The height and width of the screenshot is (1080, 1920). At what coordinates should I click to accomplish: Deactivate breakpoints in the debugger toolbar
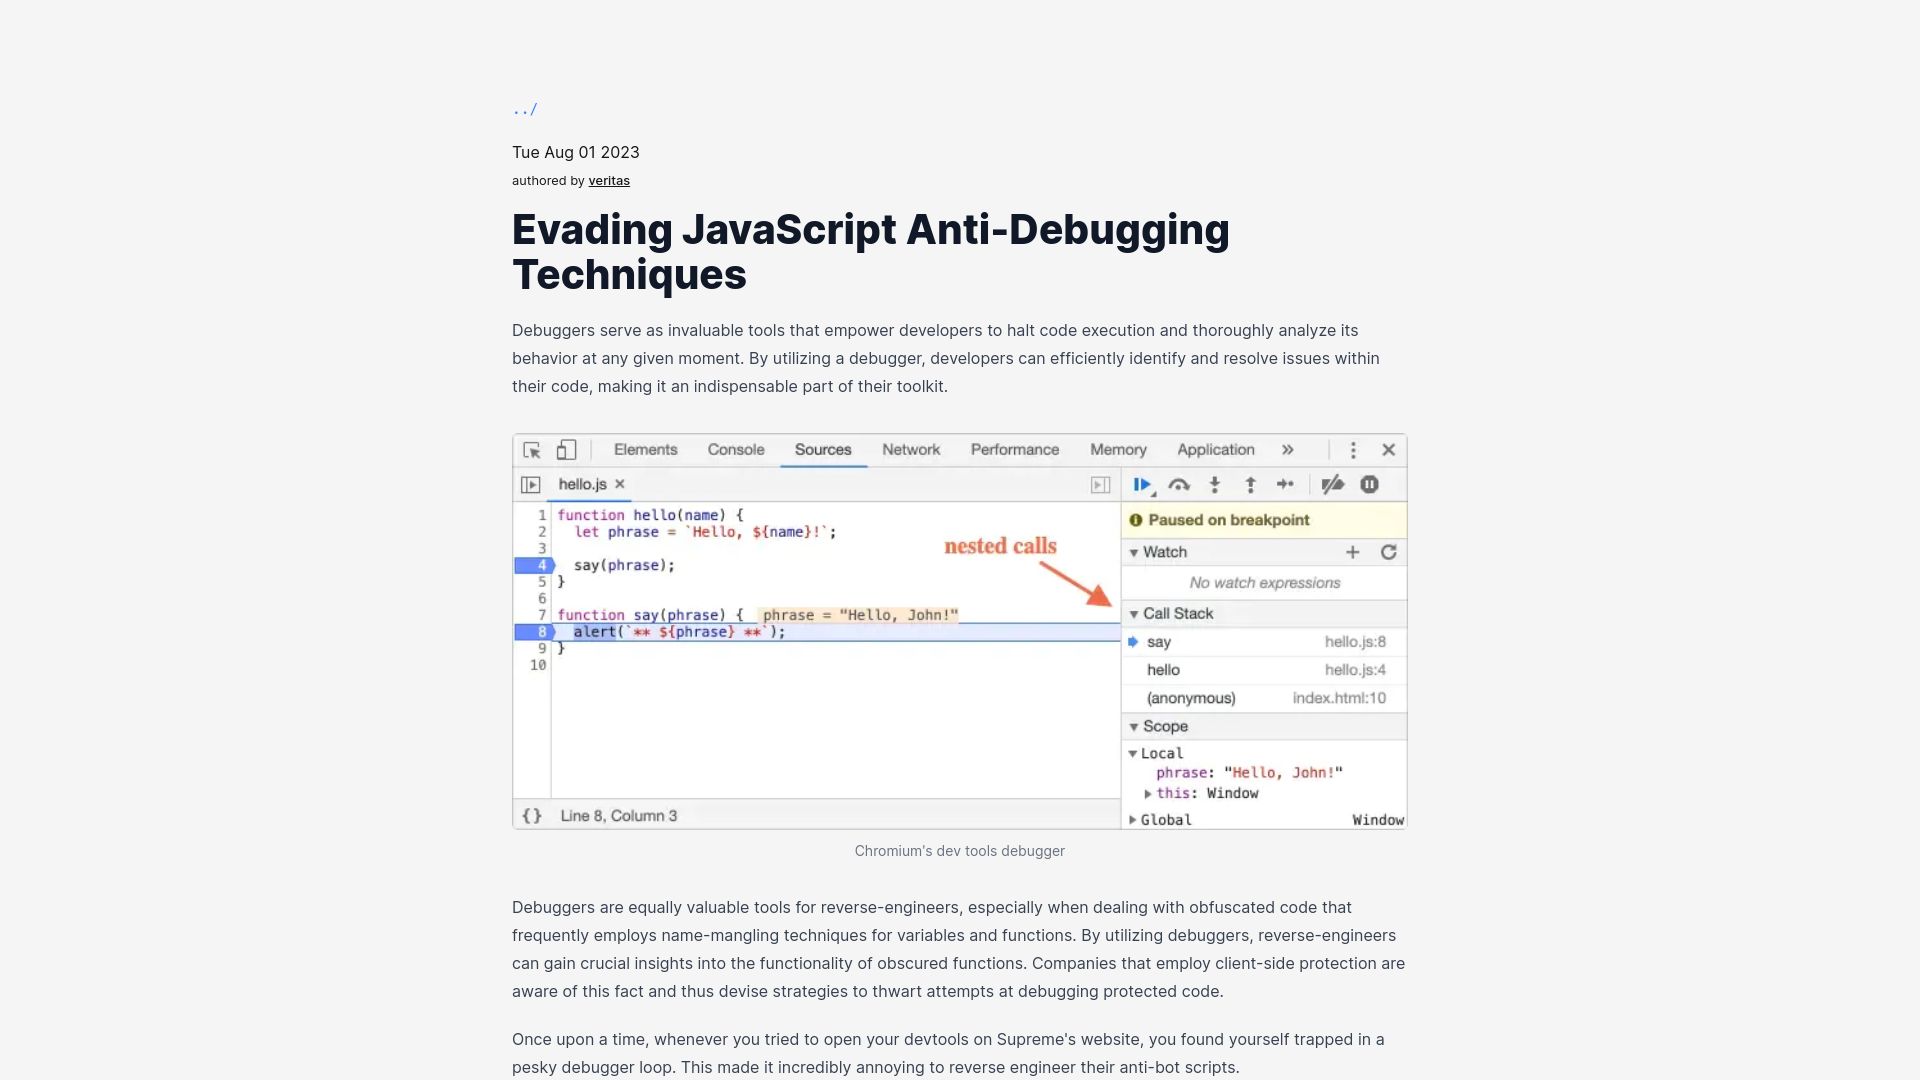click(1333, 485)
